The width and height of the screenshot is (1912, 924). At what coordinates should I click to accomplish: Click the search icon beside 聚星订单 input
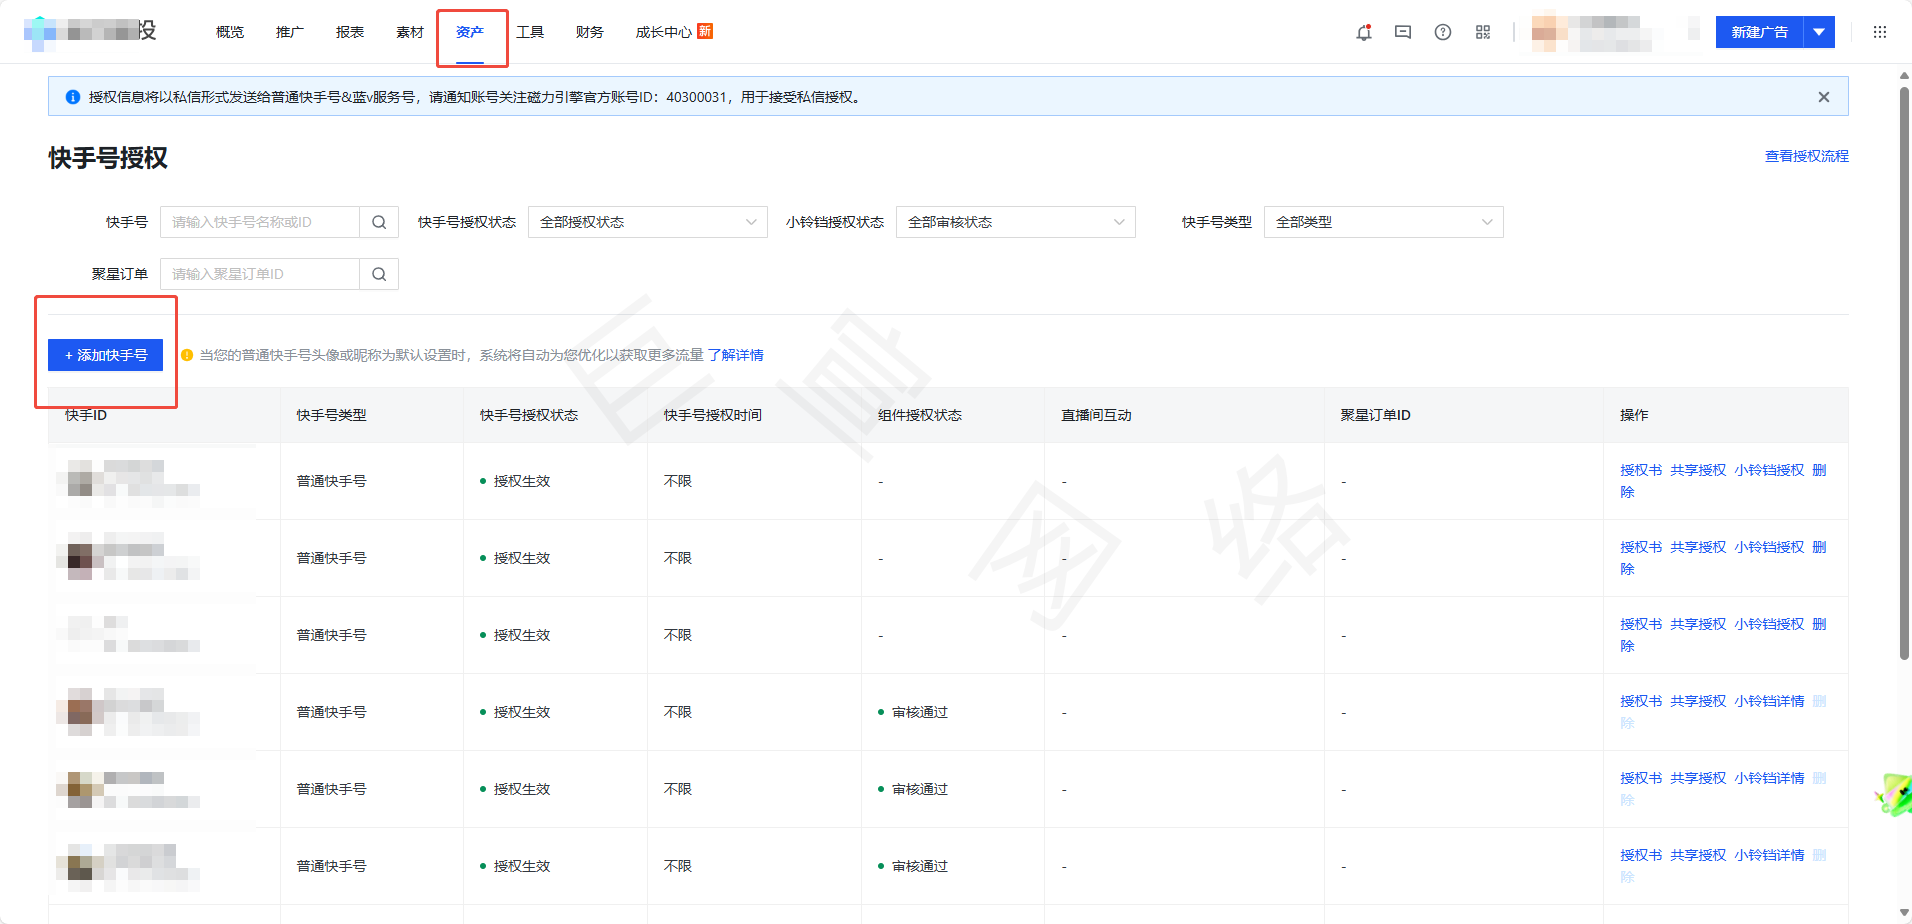pos(379,274)
